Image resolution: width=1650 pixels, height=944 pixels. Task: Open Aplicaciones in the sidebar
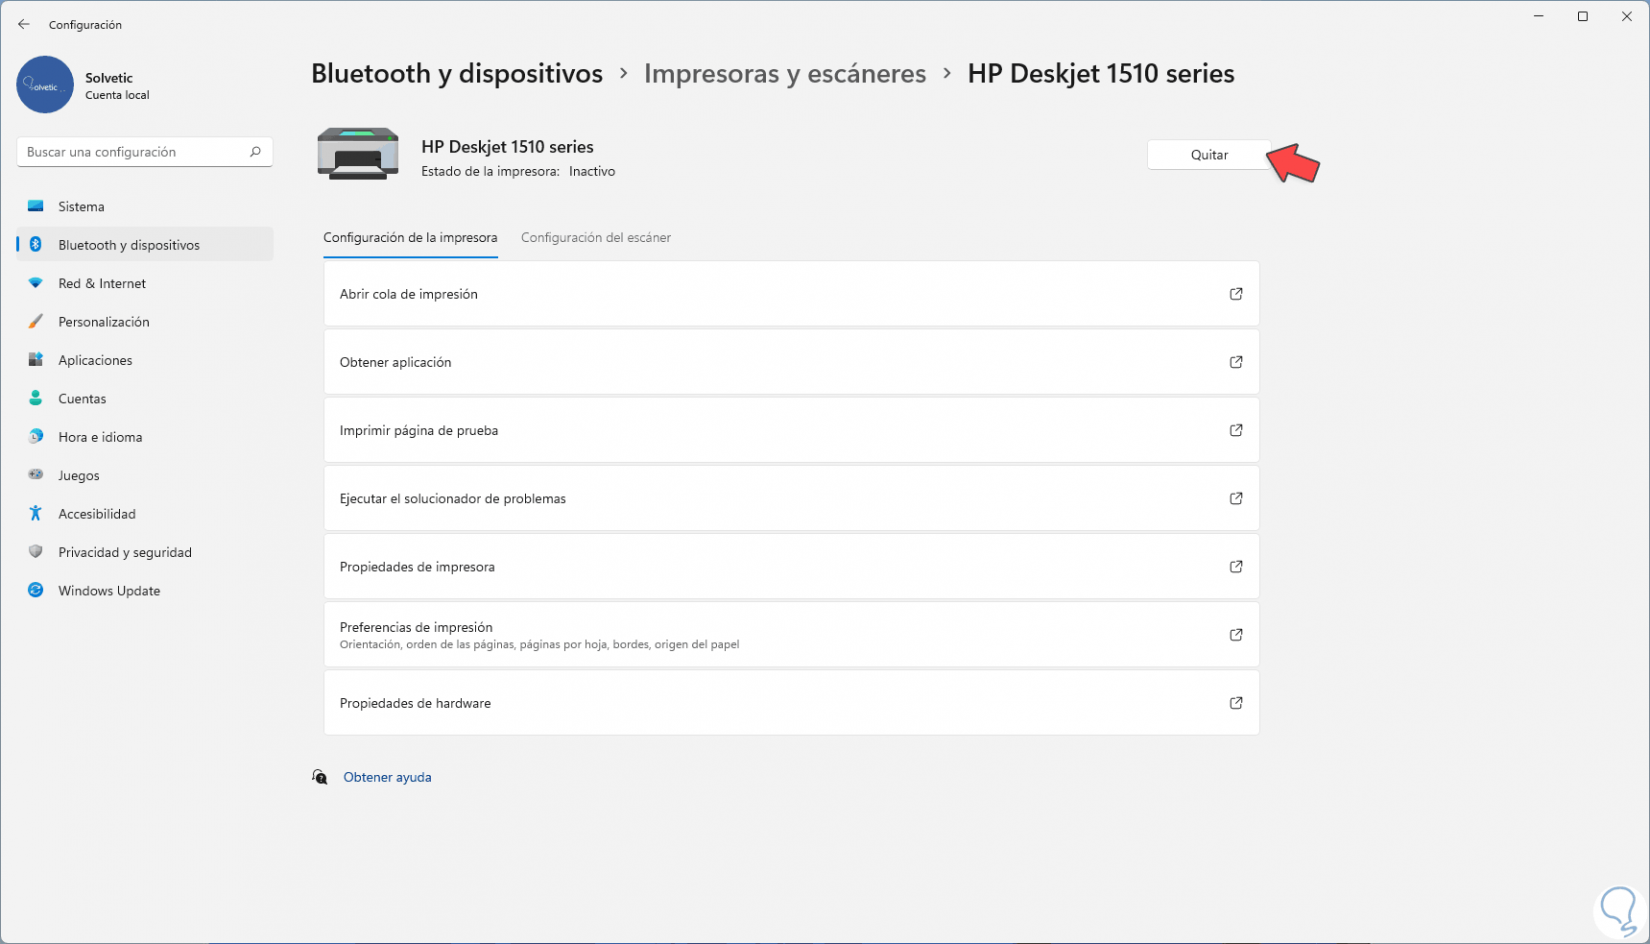95,361
